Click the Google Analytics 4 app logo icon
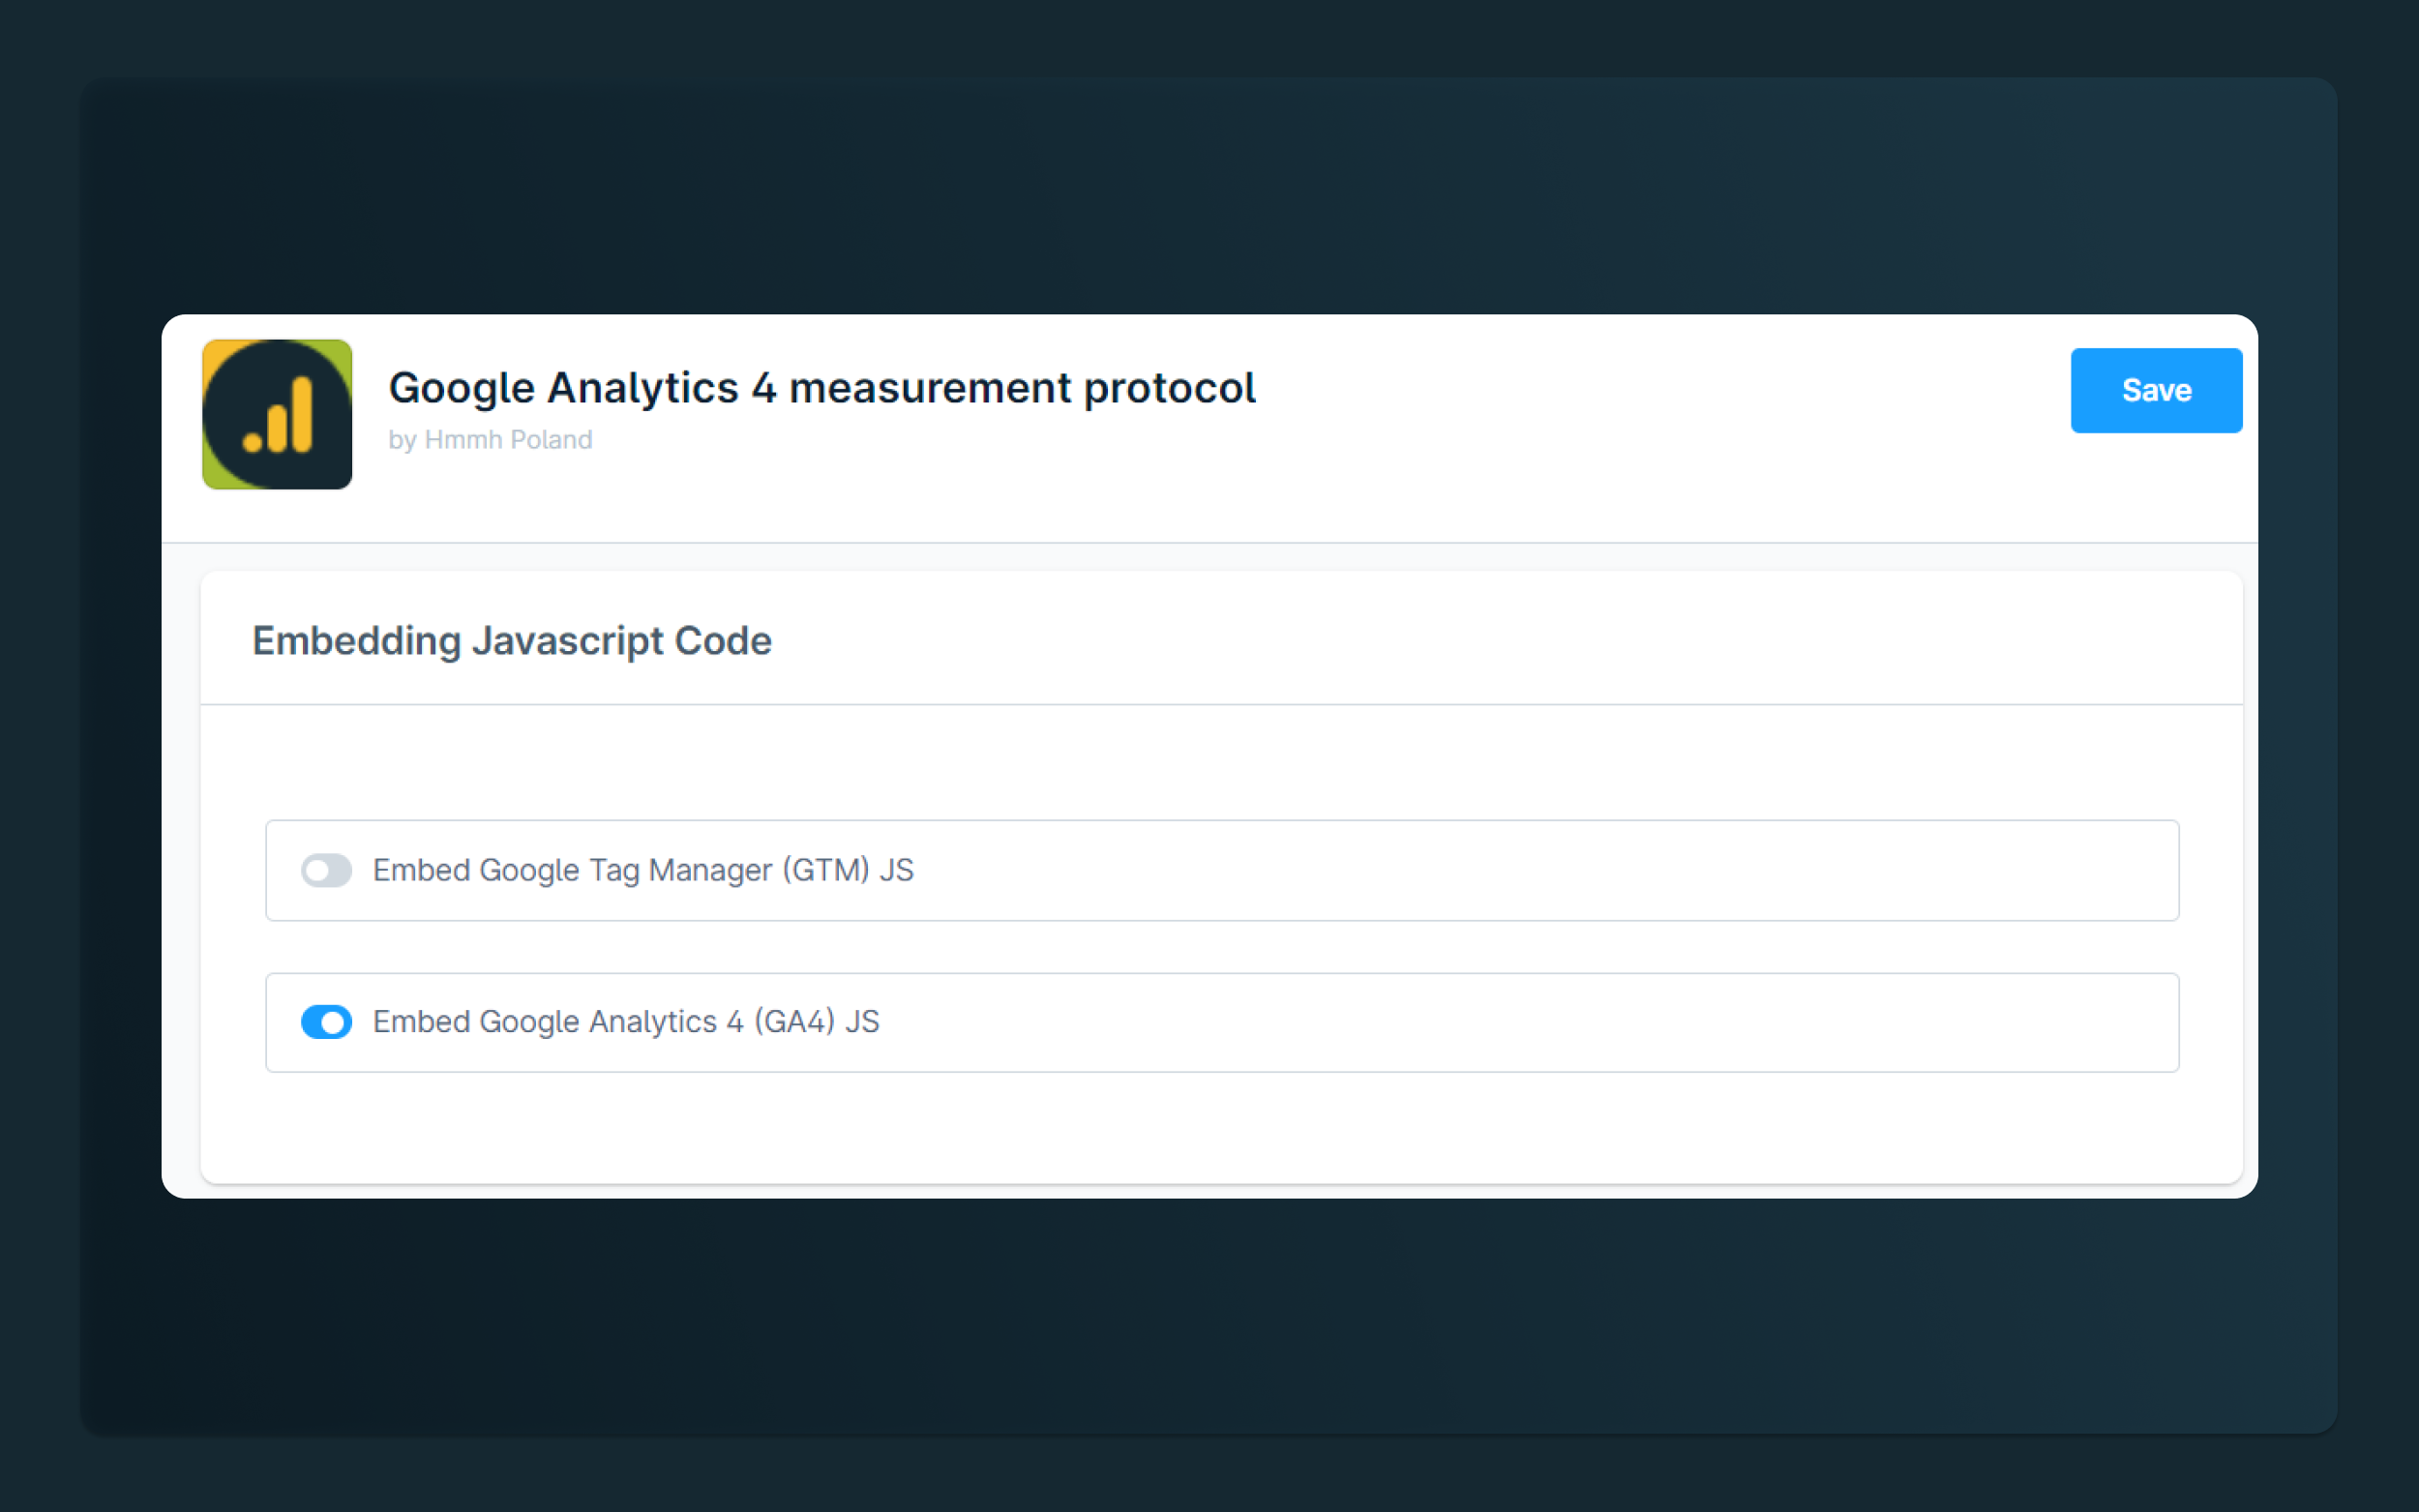The height and width of the screenshot is (1512, 2419). (277, 414)
